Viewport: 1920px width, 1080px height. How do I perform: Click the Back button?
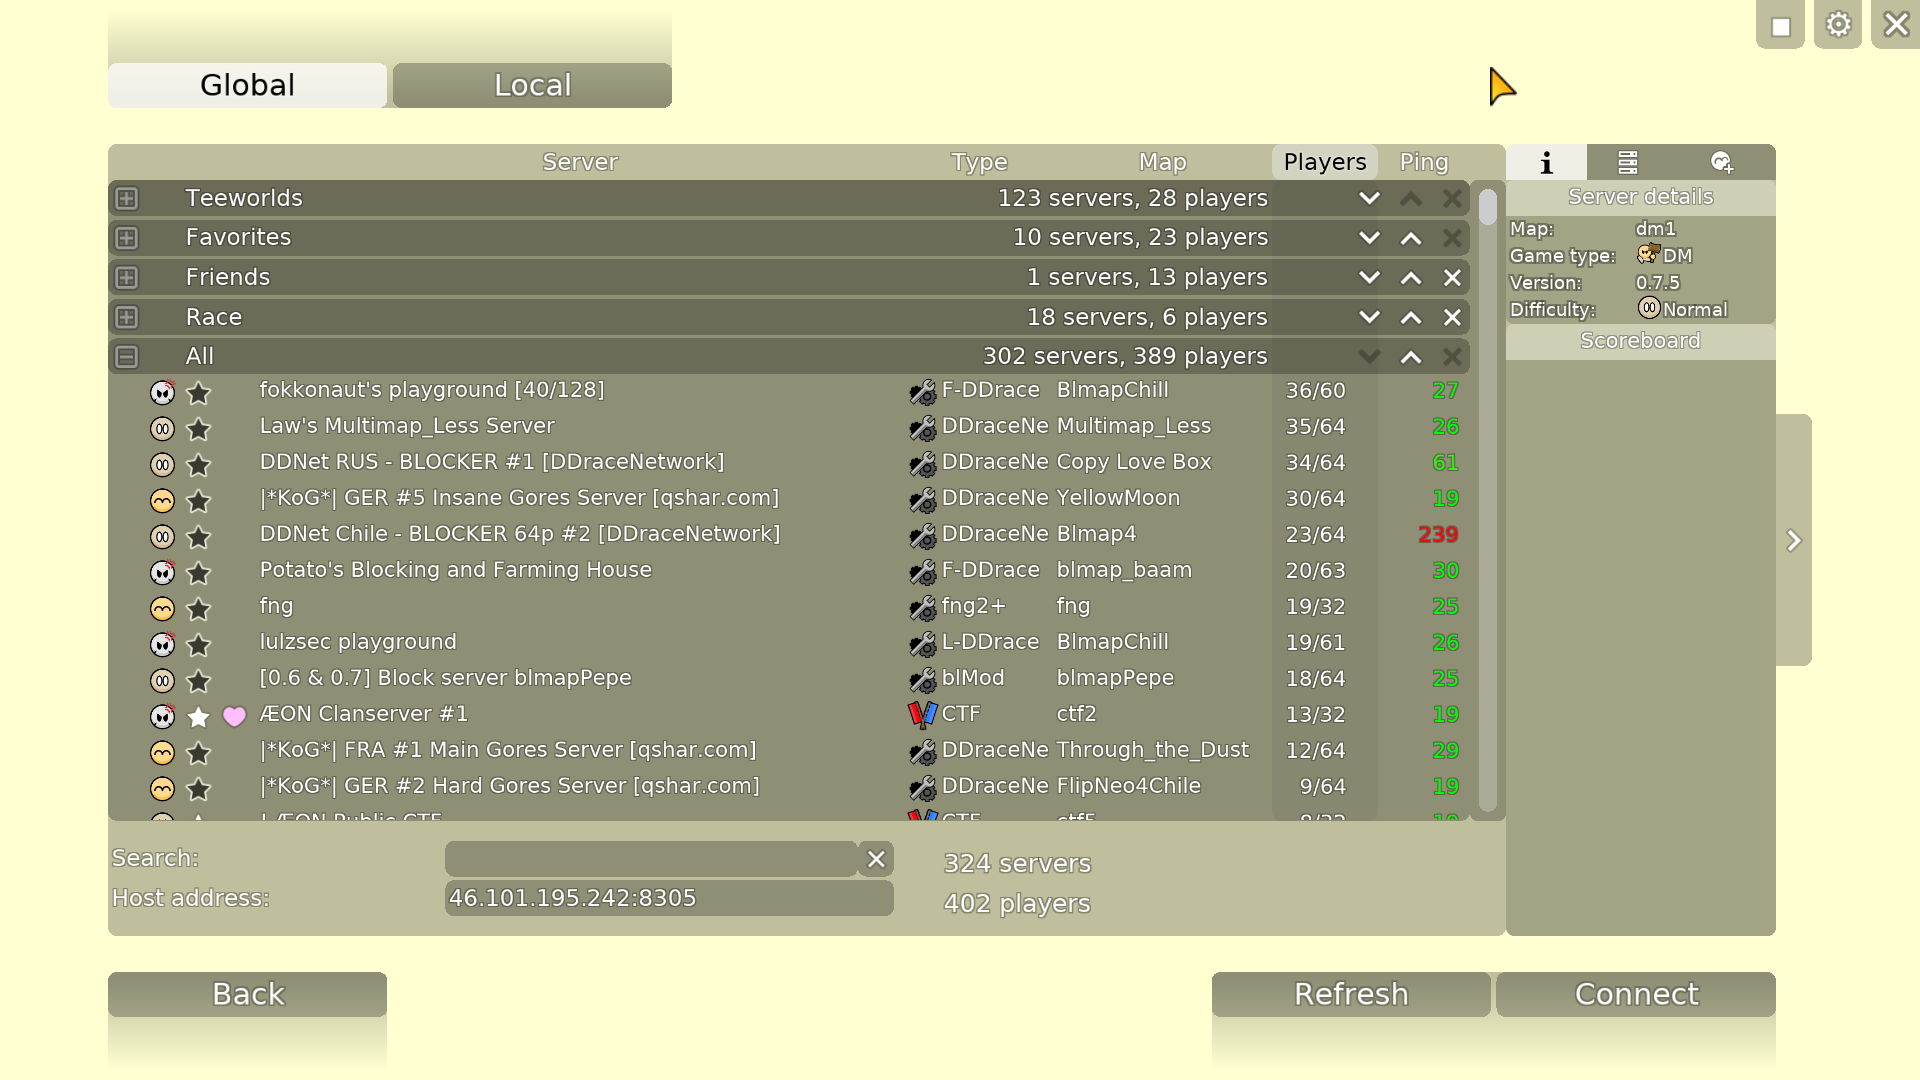247,994
